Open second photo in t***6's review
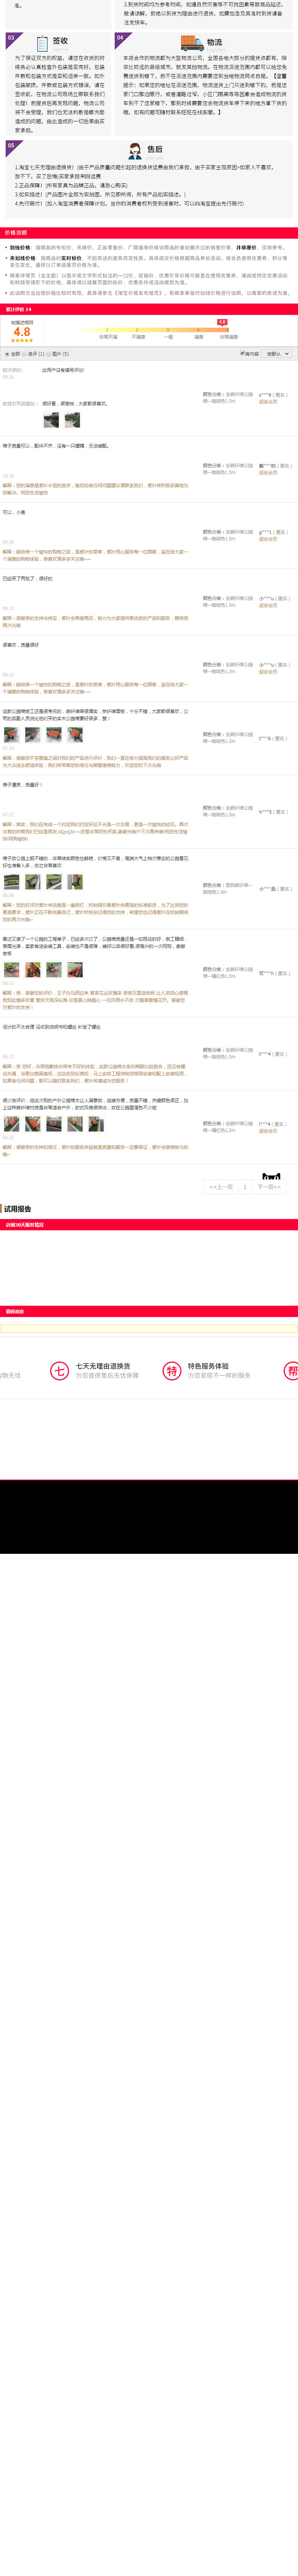Viewport: 298px width, 2576px height. (x=32, y=735)
